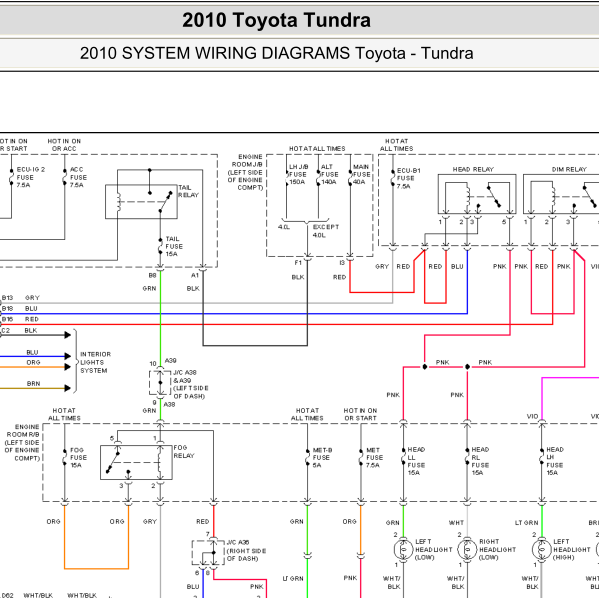
Task: Click the 'FOG FUSE 15A' label
Action: (78, 458)
